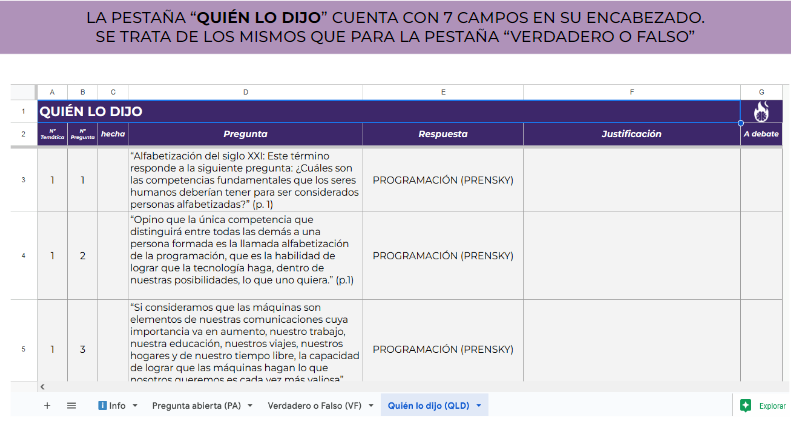Open Verdadero o Falso (VF) tab dropdown
791x433 pixels.
click(372, 406)
